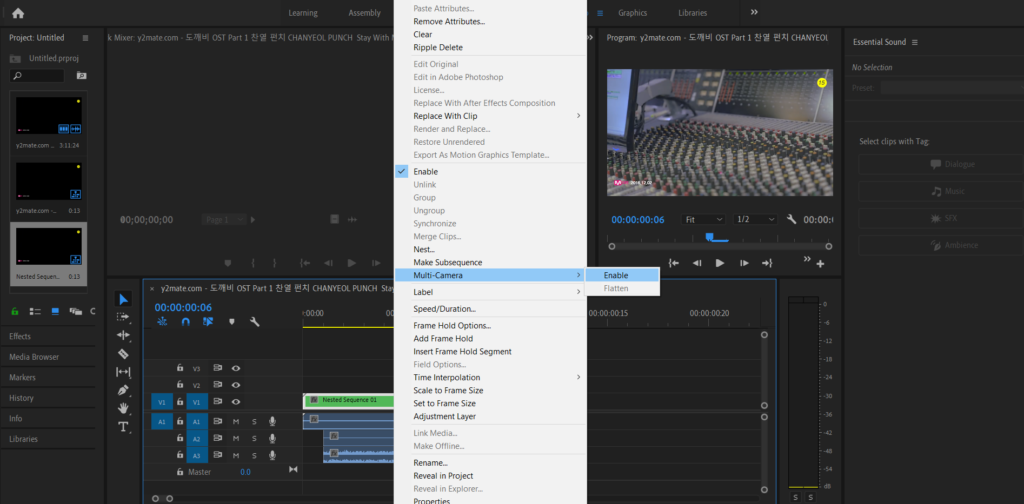The height and width of the screenshot is (504, 1024).
Task: Open Program Monitor settings wrench
Action: (x=792, y=219)
